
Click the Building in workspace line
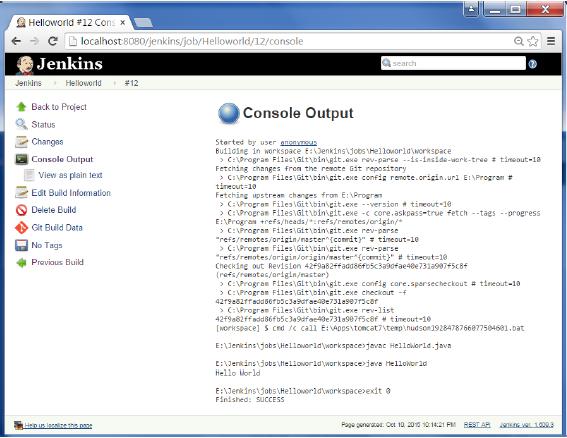tap(333, 151)
